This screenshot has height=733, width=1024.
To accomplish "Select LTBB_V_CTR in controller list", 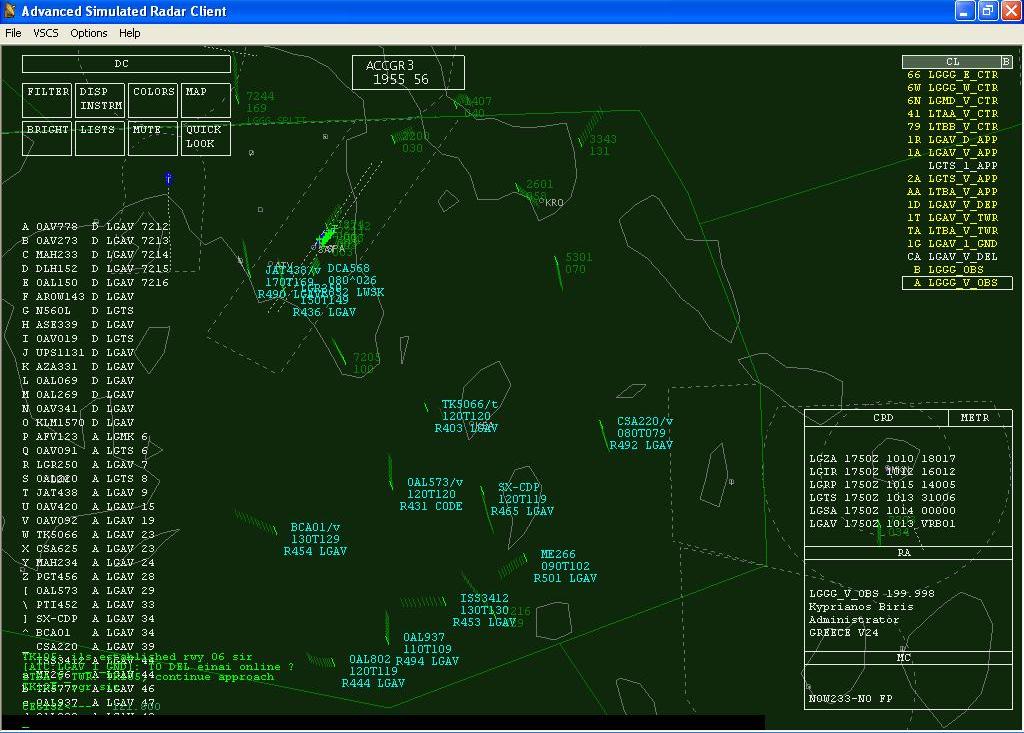I will (953, 127).
